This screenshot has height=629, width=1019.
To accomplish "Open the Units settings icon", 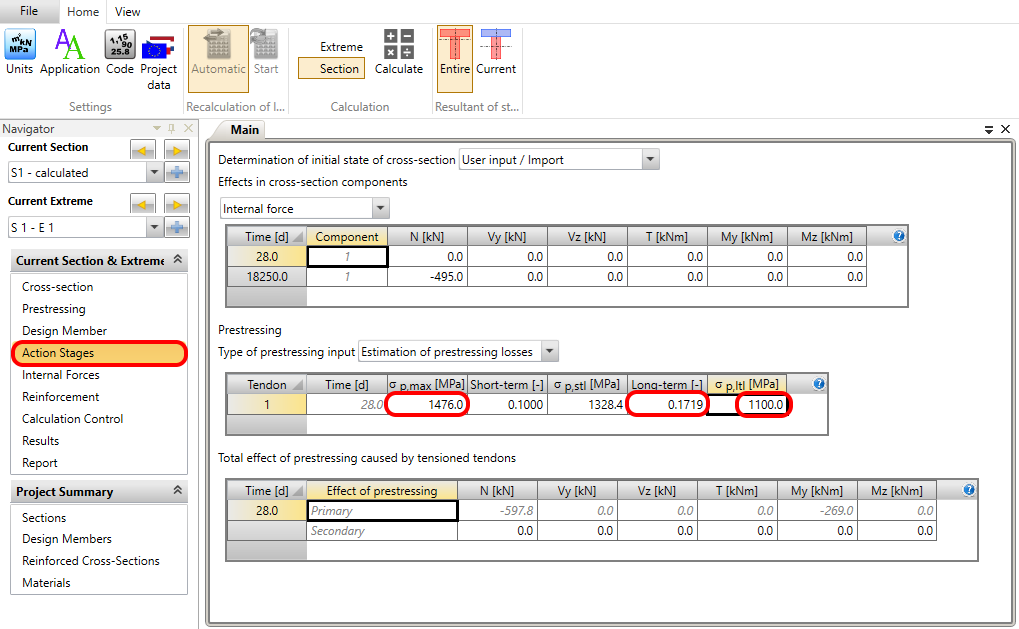I will [20, 52].
